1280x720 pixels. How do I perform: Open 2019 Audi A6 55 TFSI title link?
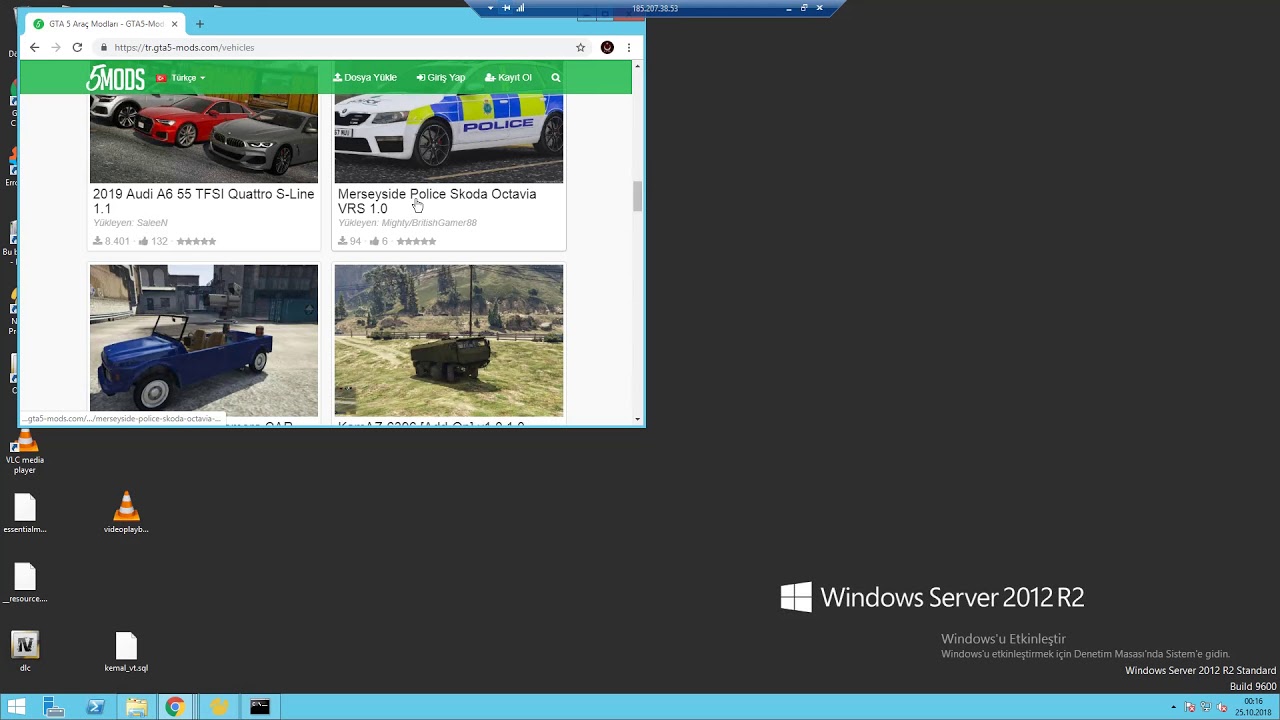[203, 201]
